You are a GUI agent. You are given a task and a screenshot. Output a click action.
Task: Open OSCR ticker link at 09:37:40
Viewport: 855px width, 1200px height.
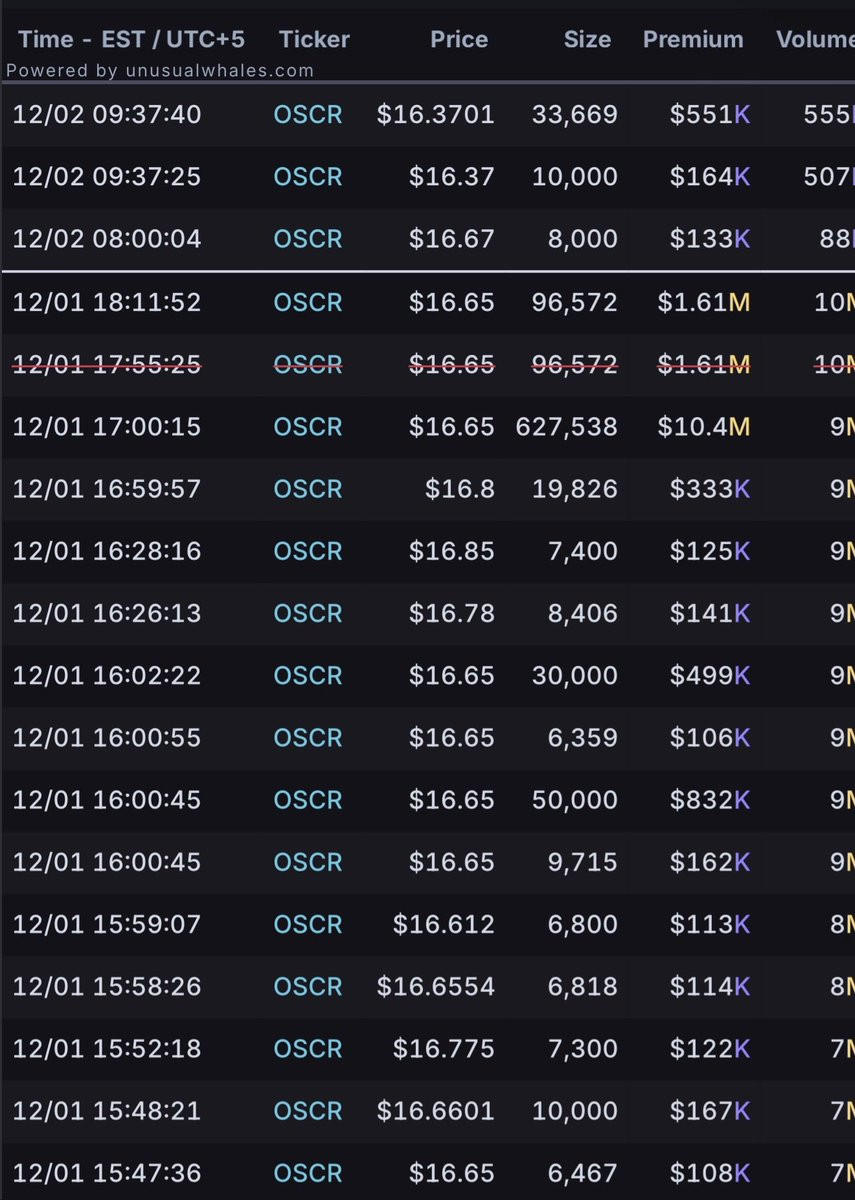tap(308, 114)
